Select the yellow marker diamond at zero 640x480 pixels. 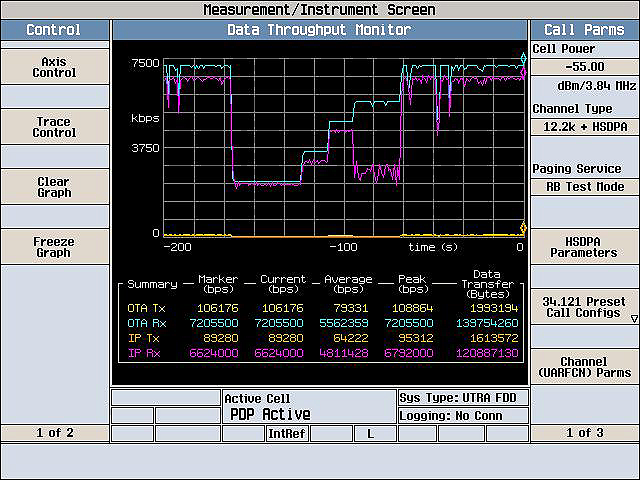pyautogui.click(x=523, y=228)
